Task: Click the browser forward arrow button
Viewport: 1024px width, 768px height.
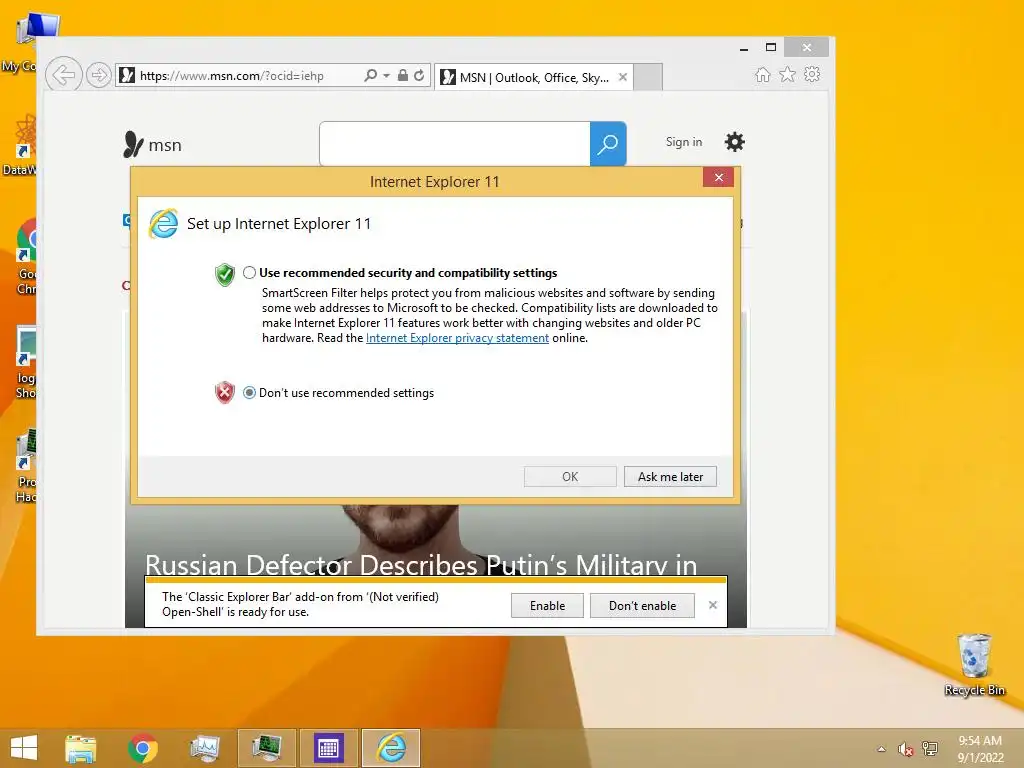Action: [99, 75]
